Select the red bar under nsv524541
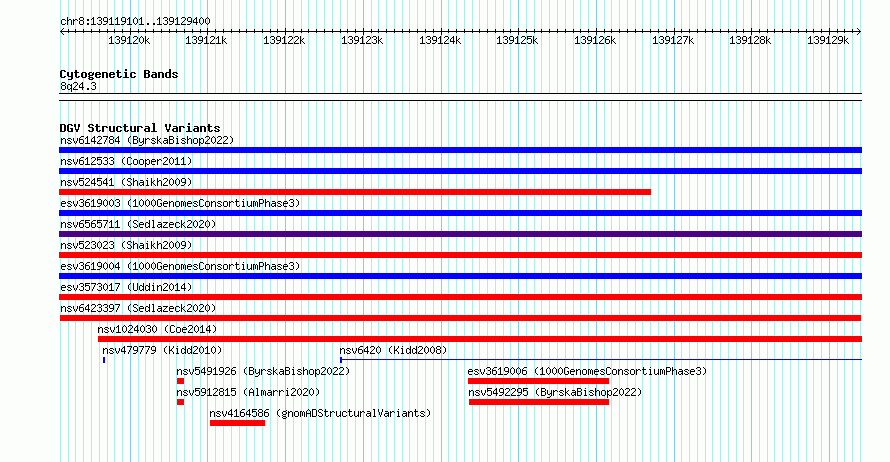The width and height of the screenshot is (890, 462). [x=355, y=192]
